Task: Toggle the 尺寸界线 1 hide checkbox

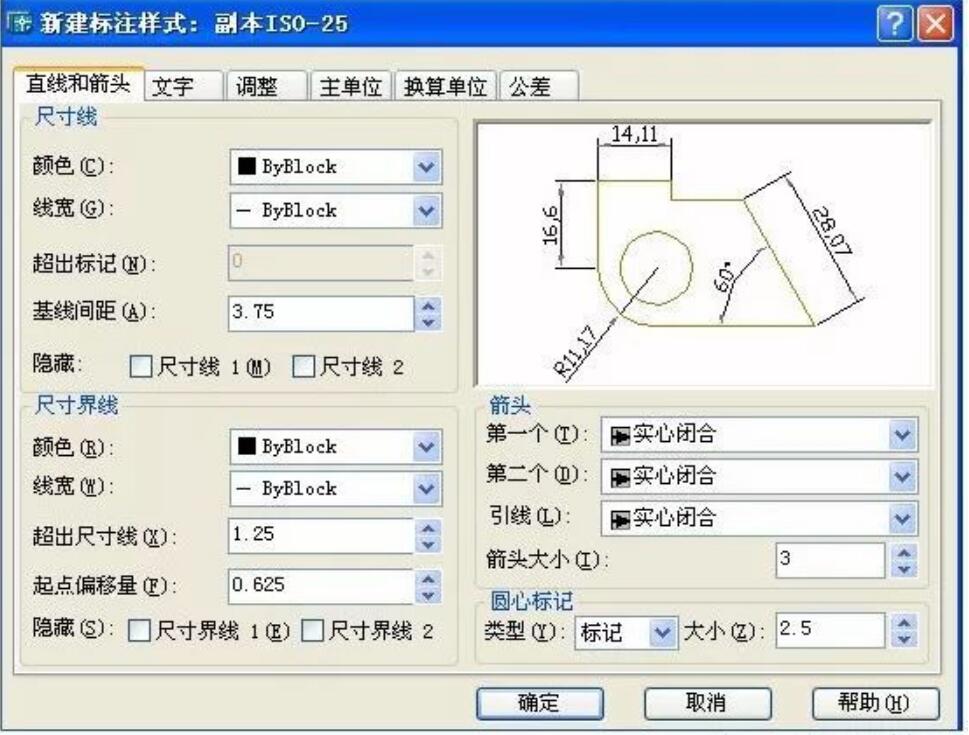Action: (140, 631)
